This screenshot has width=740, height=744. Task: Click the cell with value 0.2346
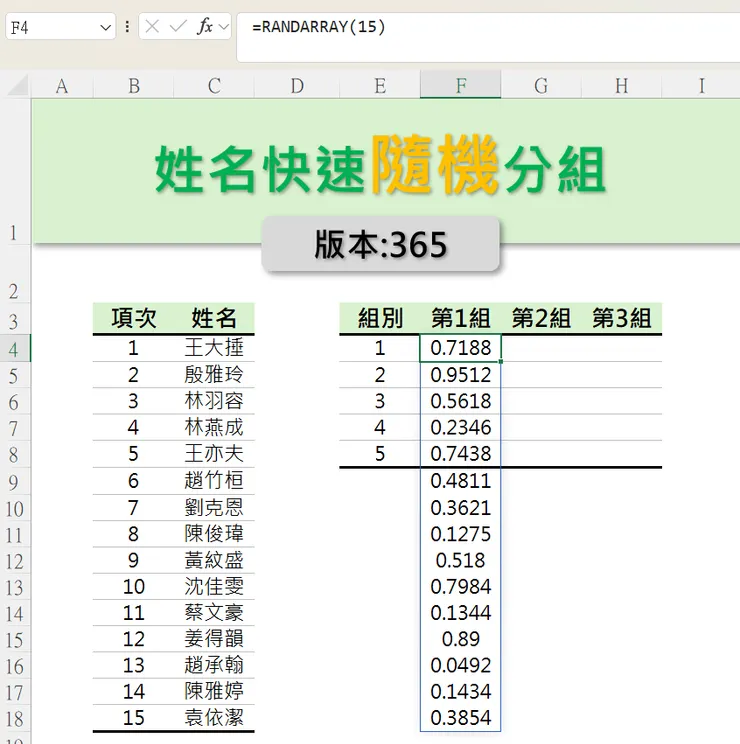[461, 428]
